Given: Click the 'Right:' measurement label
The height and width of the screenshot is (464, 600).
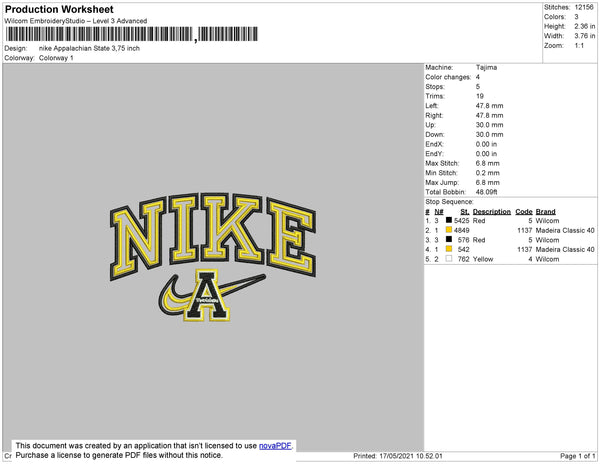Looking at the screenshot, I should coord(434,115).
